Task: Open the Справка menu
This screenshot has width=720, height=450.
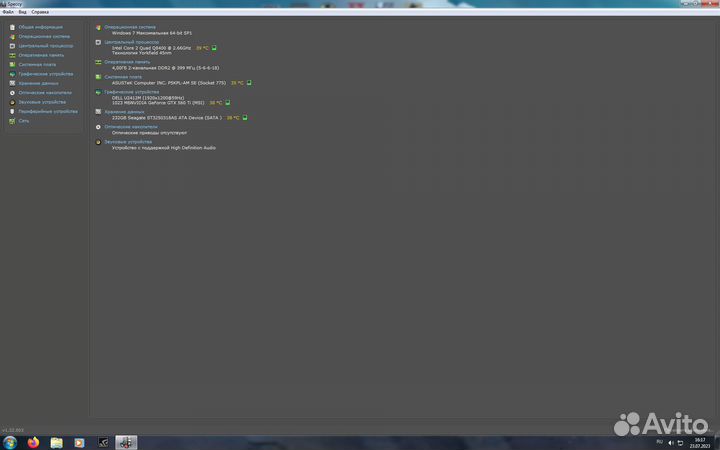Action: (x=40, y=12)
